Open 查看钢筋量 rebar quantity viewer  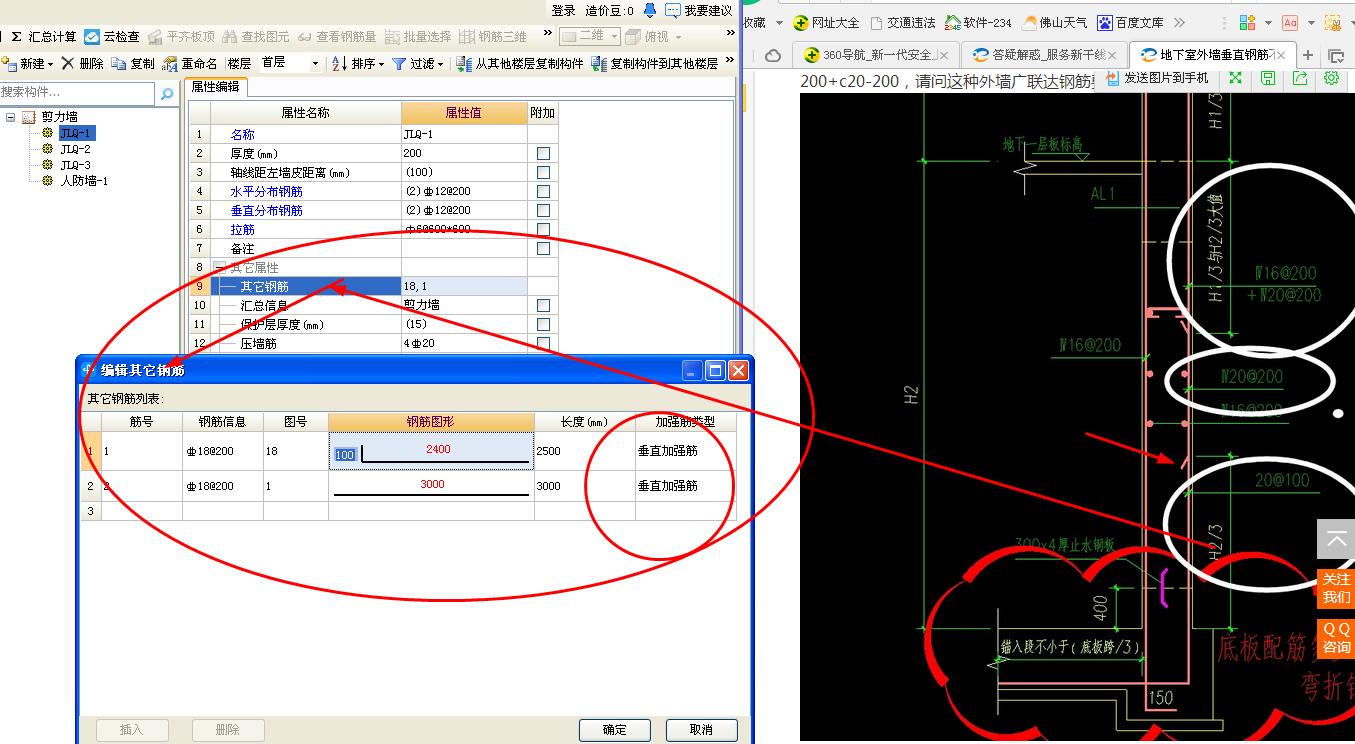tap(337, 36)
